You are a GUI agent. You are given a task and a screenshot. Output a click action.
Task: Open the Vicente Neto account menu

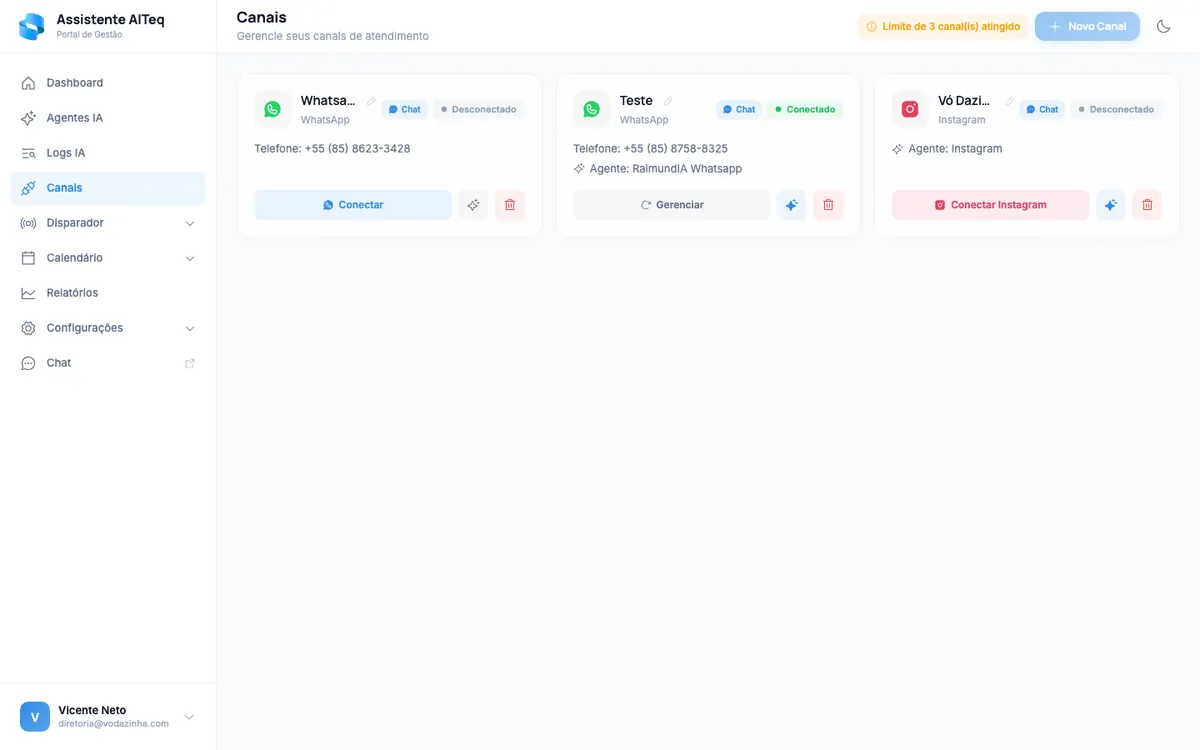click(108, 716)
